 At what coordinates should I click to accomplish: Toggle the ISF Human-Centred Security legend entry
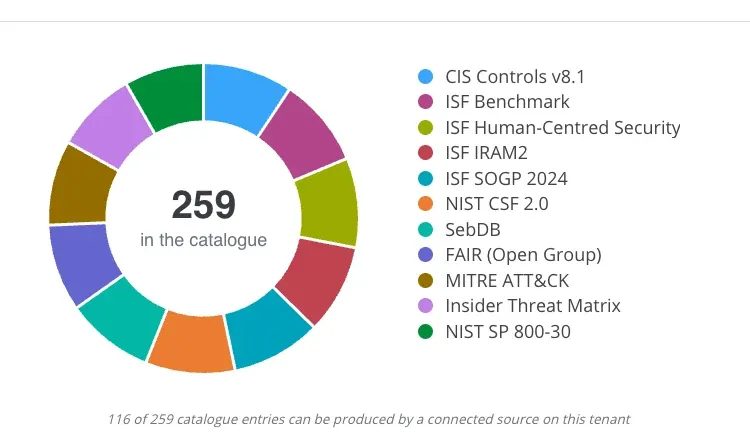click(x=549, y=128)
